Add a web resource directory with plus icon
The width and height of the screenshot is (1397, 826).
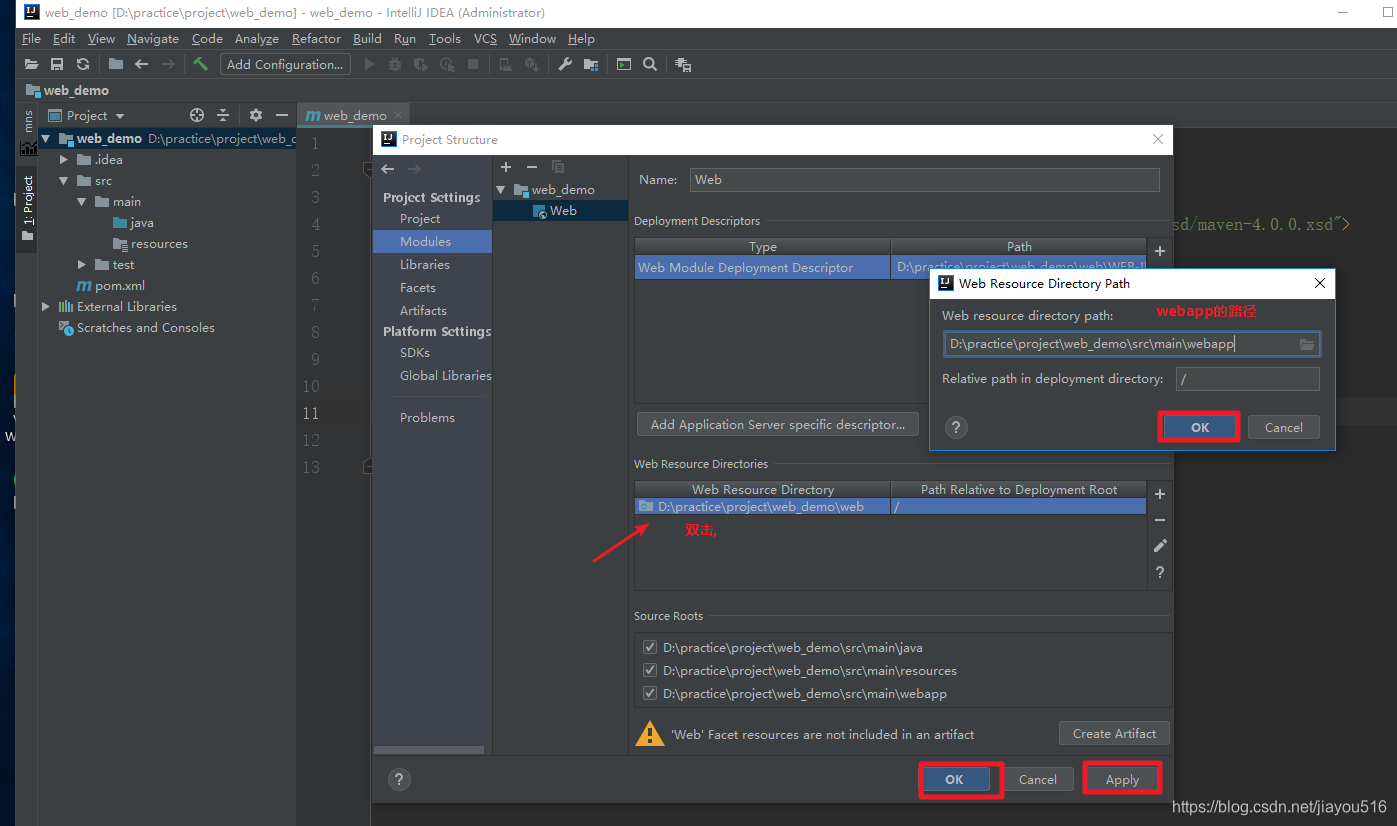(1160, 494)
